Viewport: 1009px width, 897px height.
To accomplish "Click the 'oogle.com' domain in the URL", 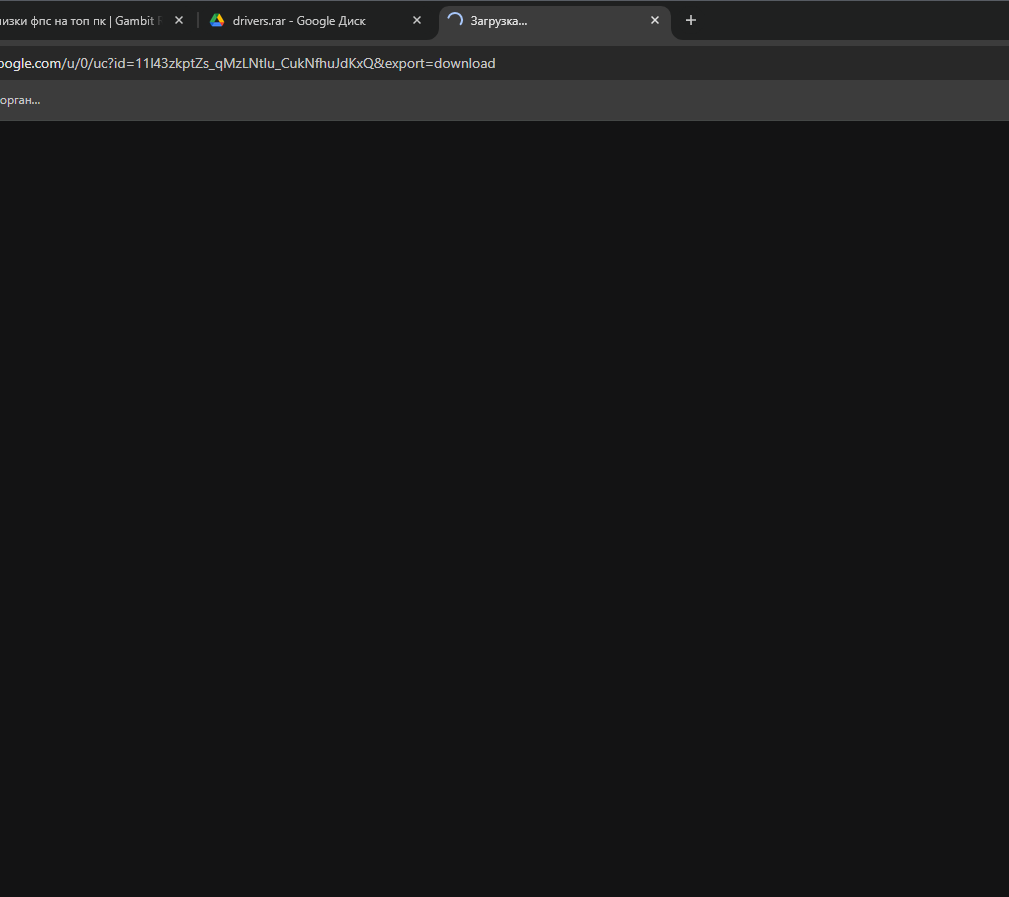I will click(x=30, y=63).
